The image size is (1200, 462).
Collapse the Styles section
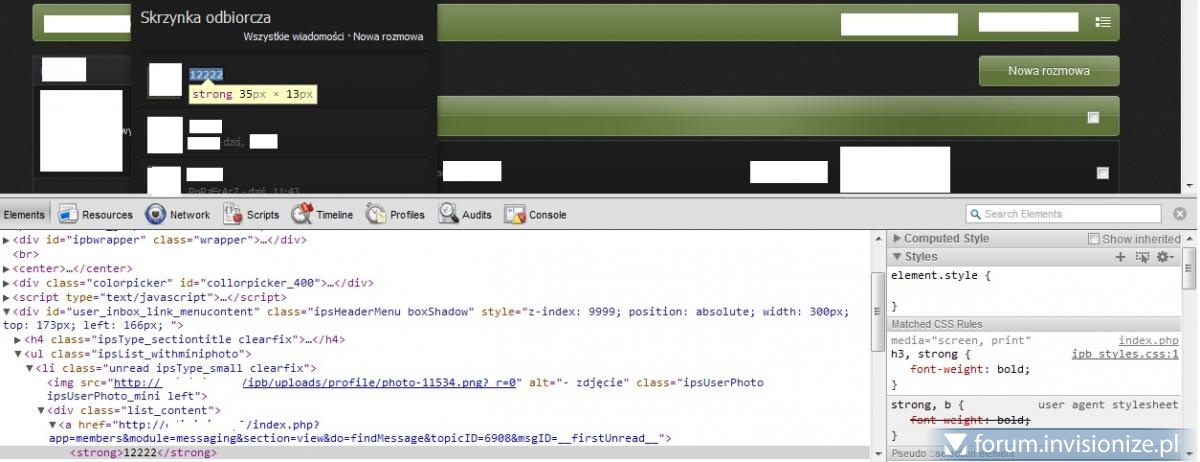[897, 257]
